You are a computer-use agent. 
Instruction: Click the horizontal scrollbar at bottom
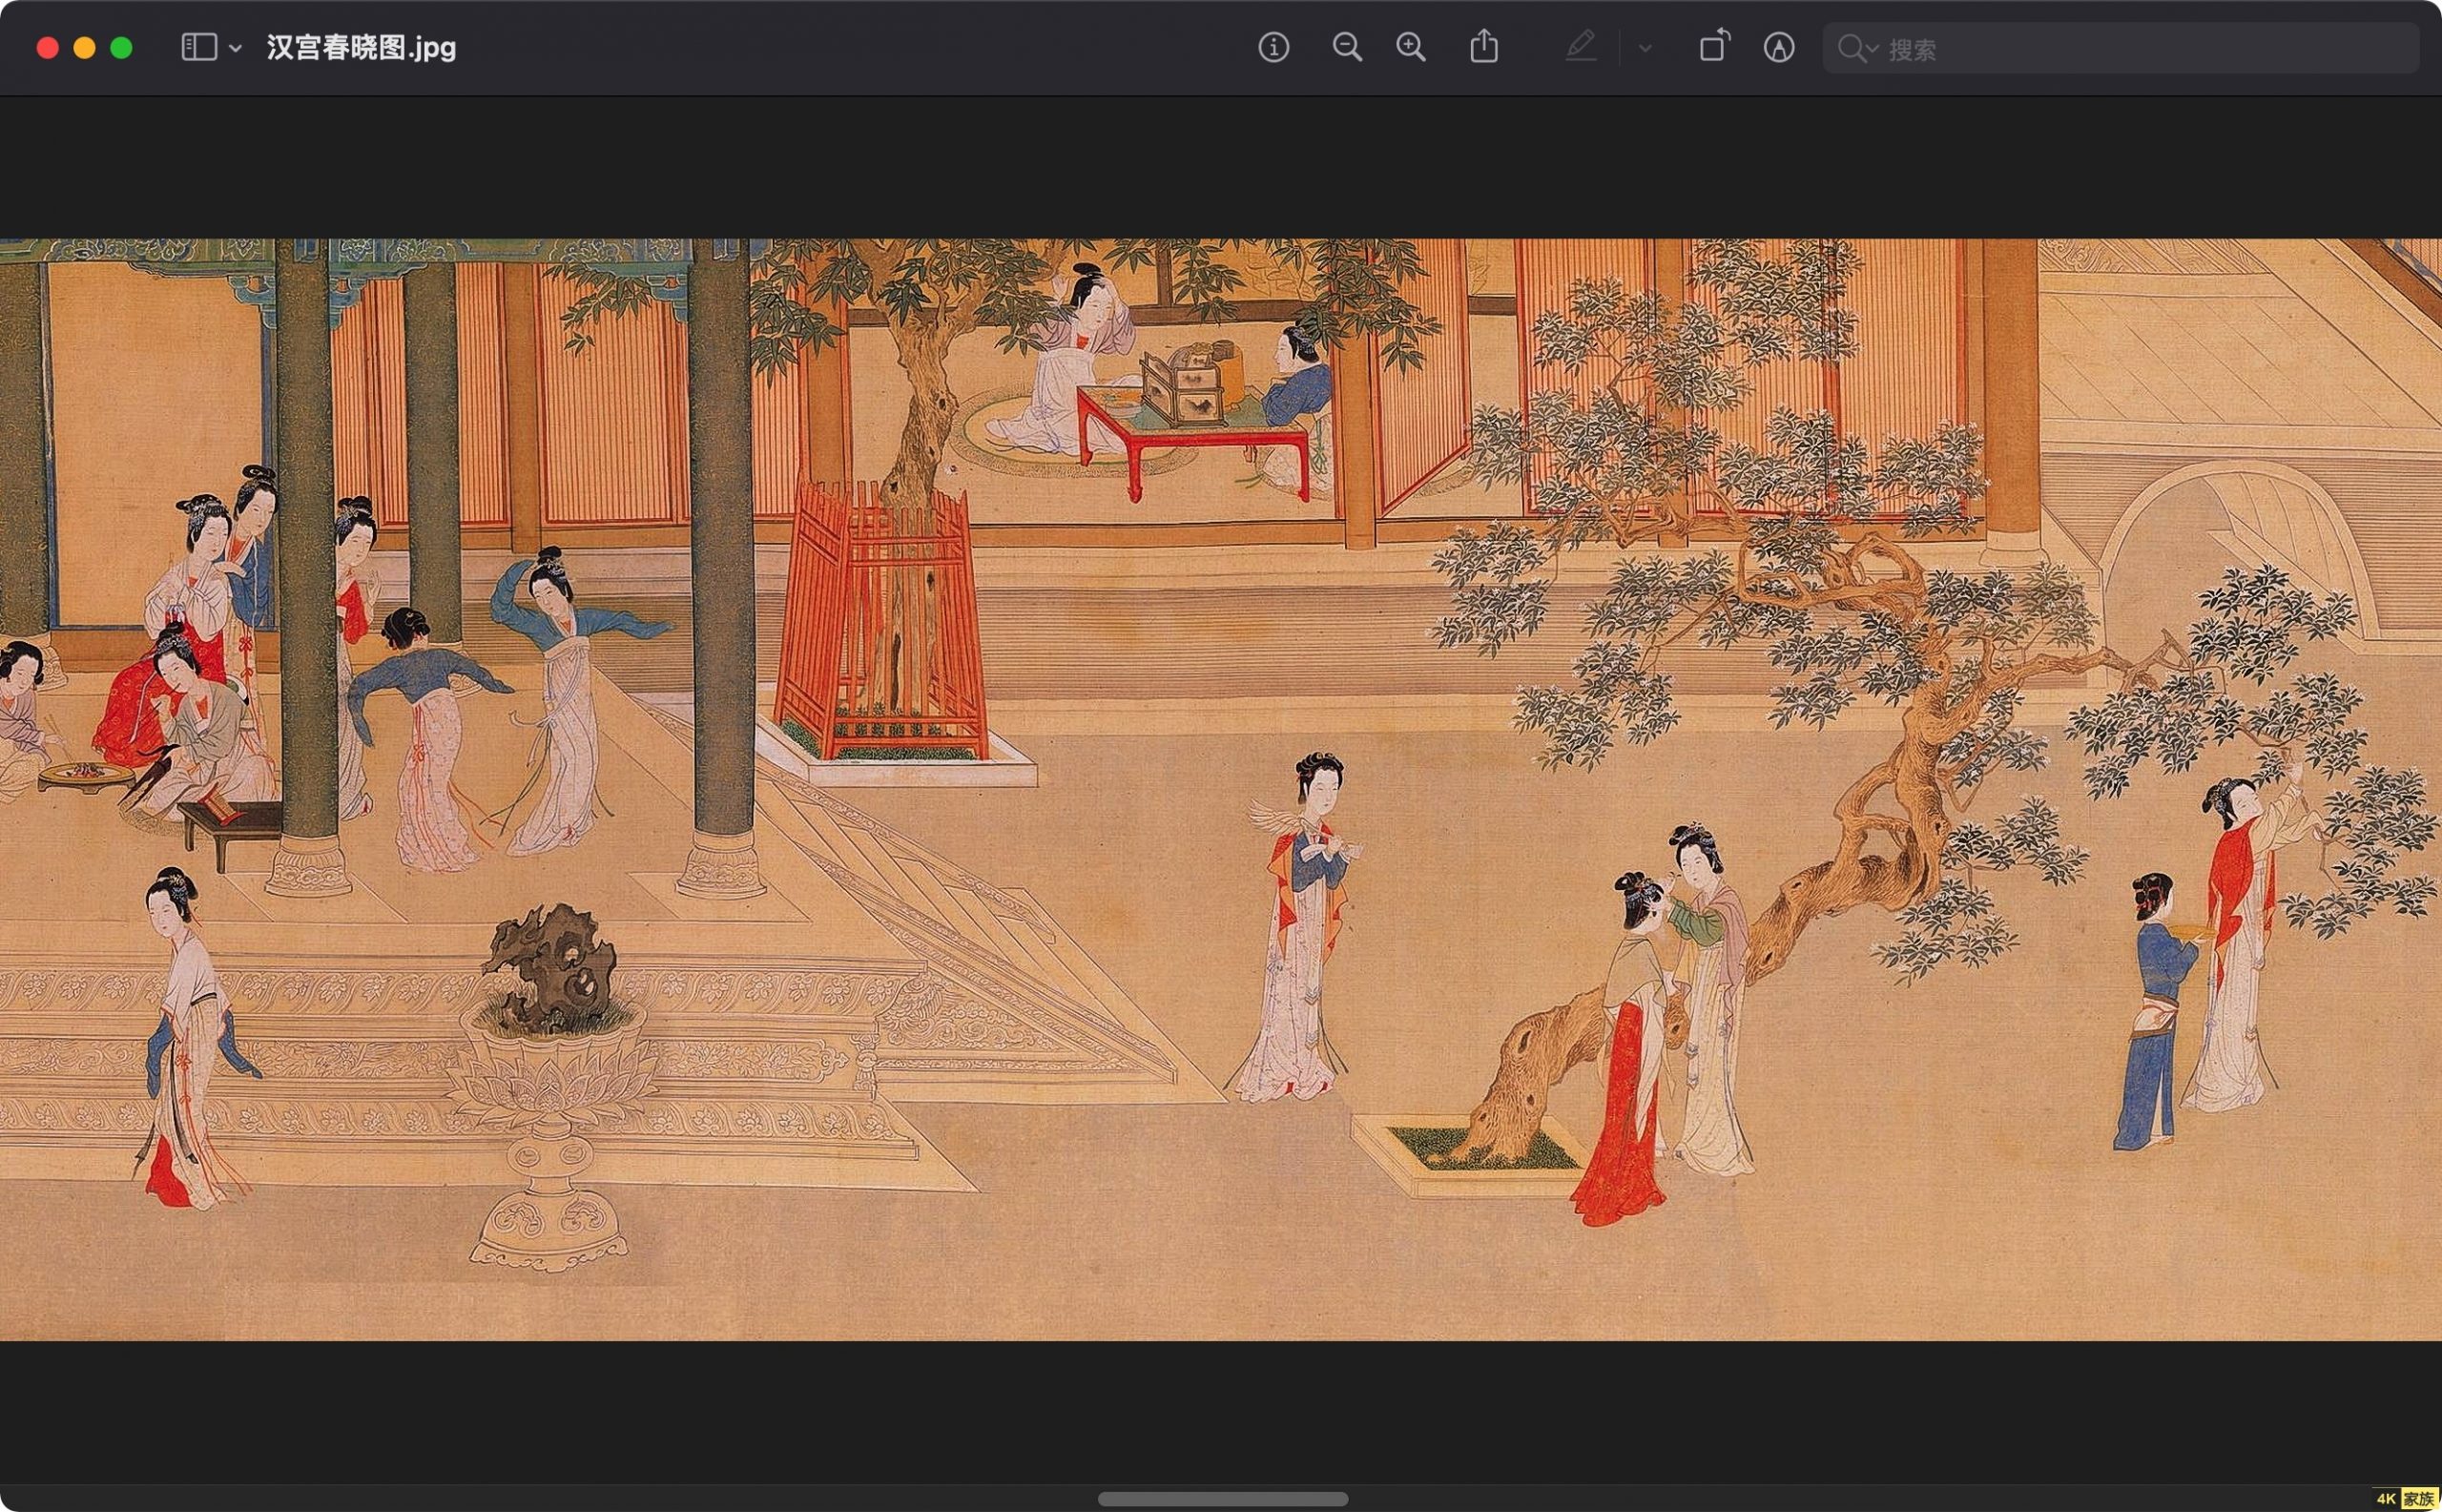point(1222,1499)
